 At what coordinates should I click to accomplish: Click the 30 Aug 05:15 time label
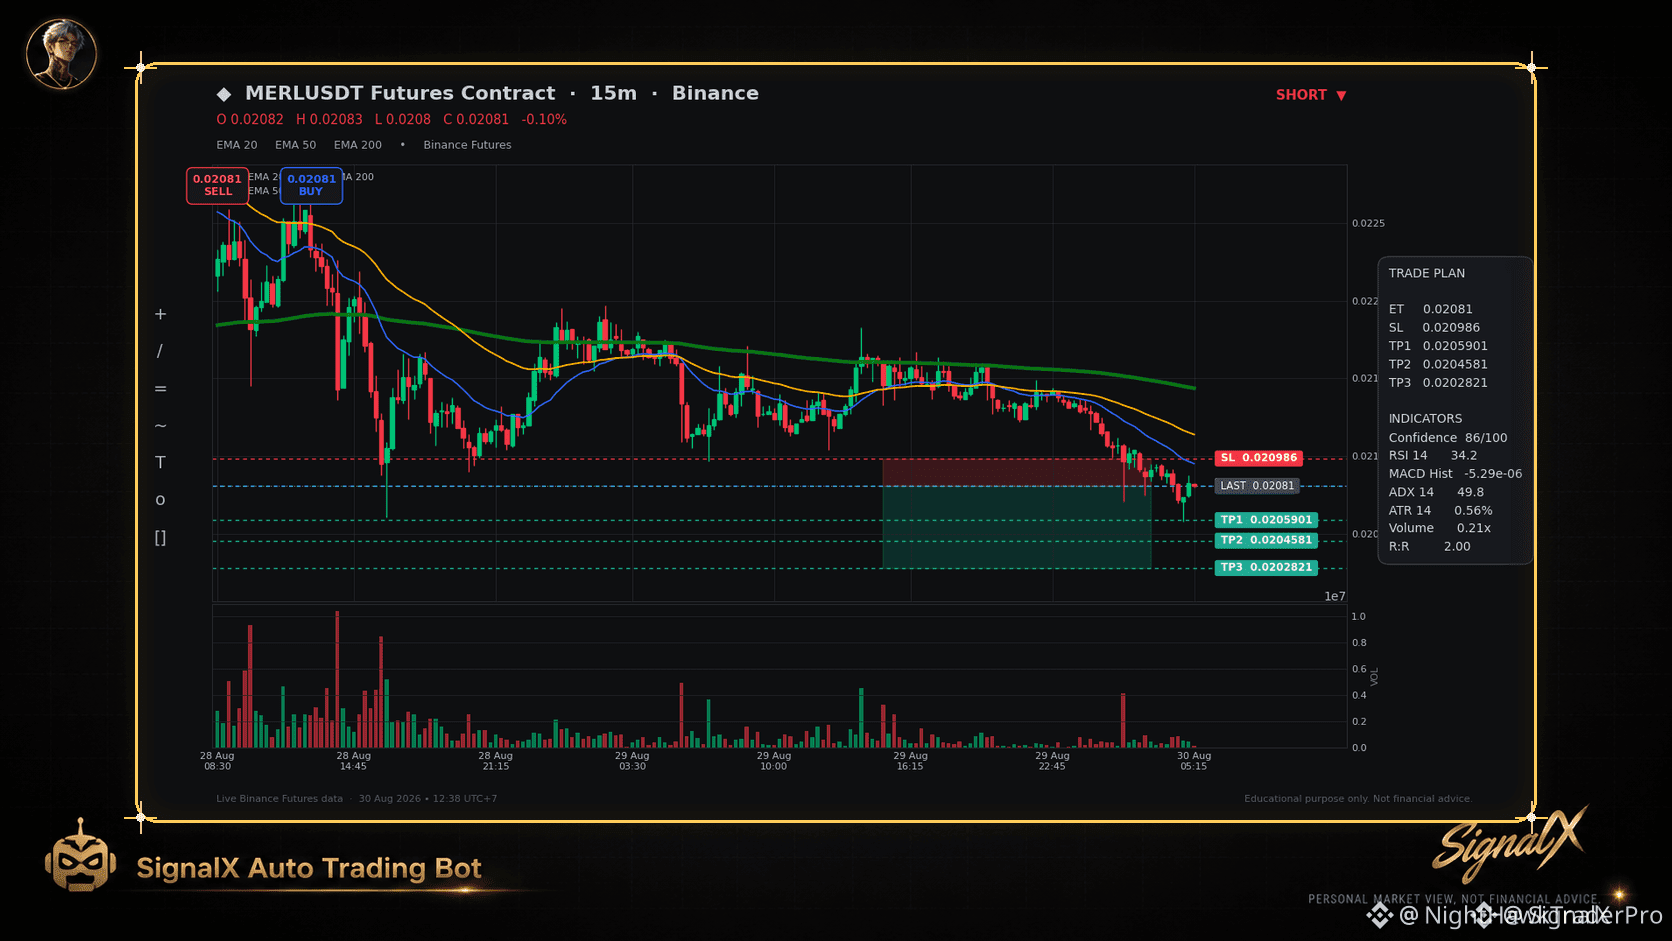(x=1194, y=761)
